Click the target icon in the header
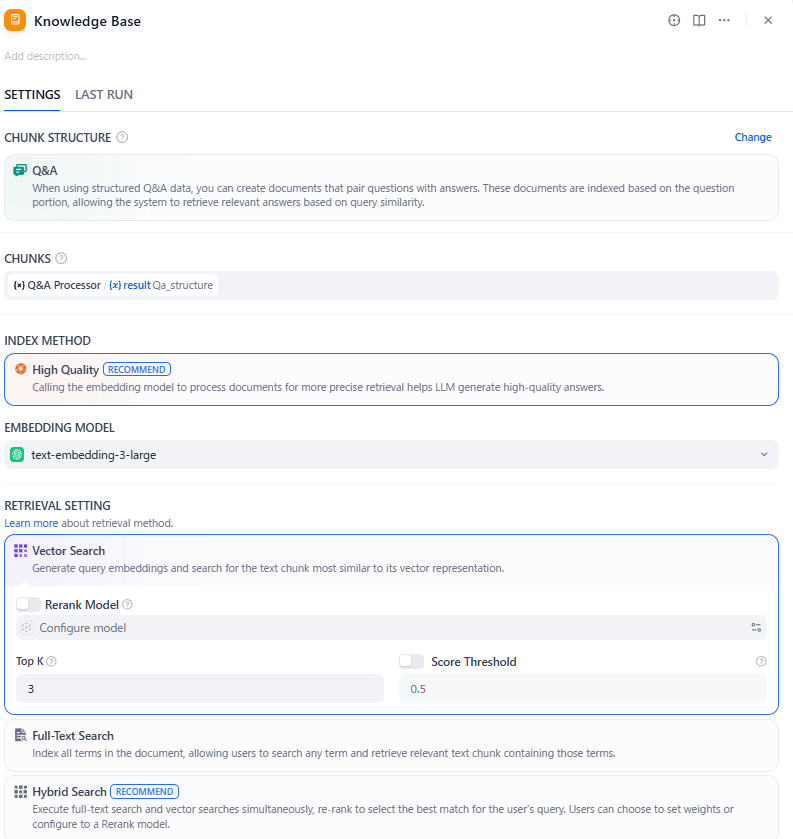The height and width of the screenshot is (839, 793). coord(674,20)
